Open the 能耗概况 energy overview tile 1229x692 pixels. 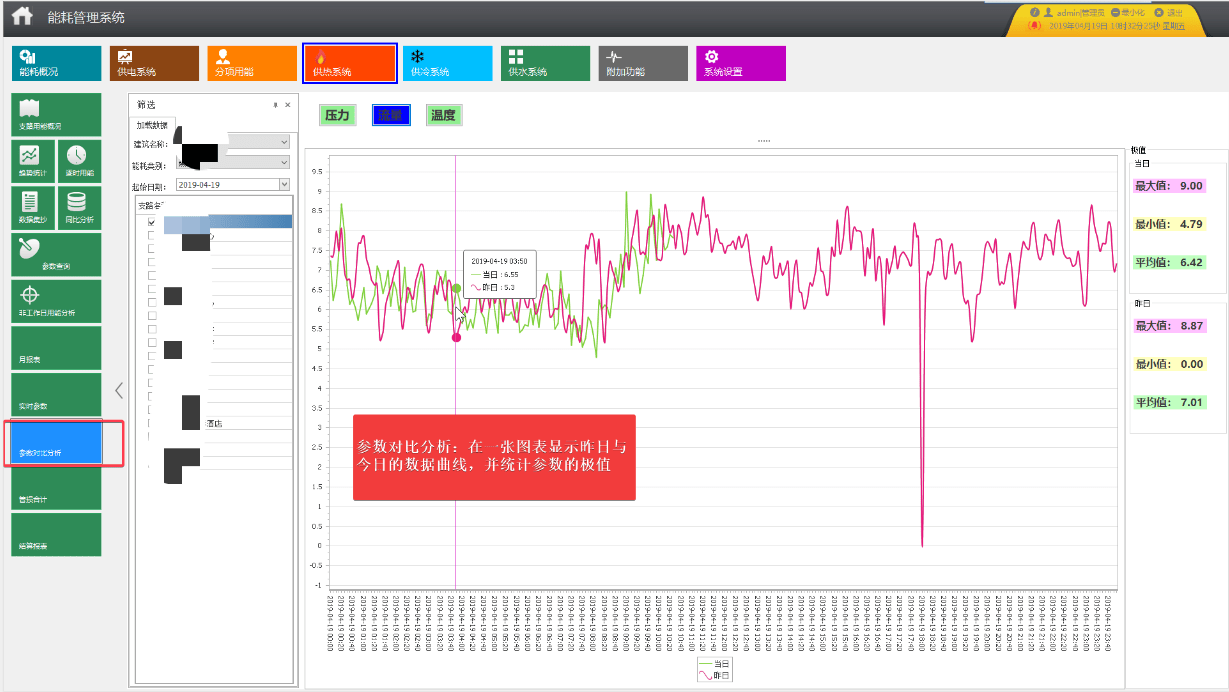click(57, 63)
